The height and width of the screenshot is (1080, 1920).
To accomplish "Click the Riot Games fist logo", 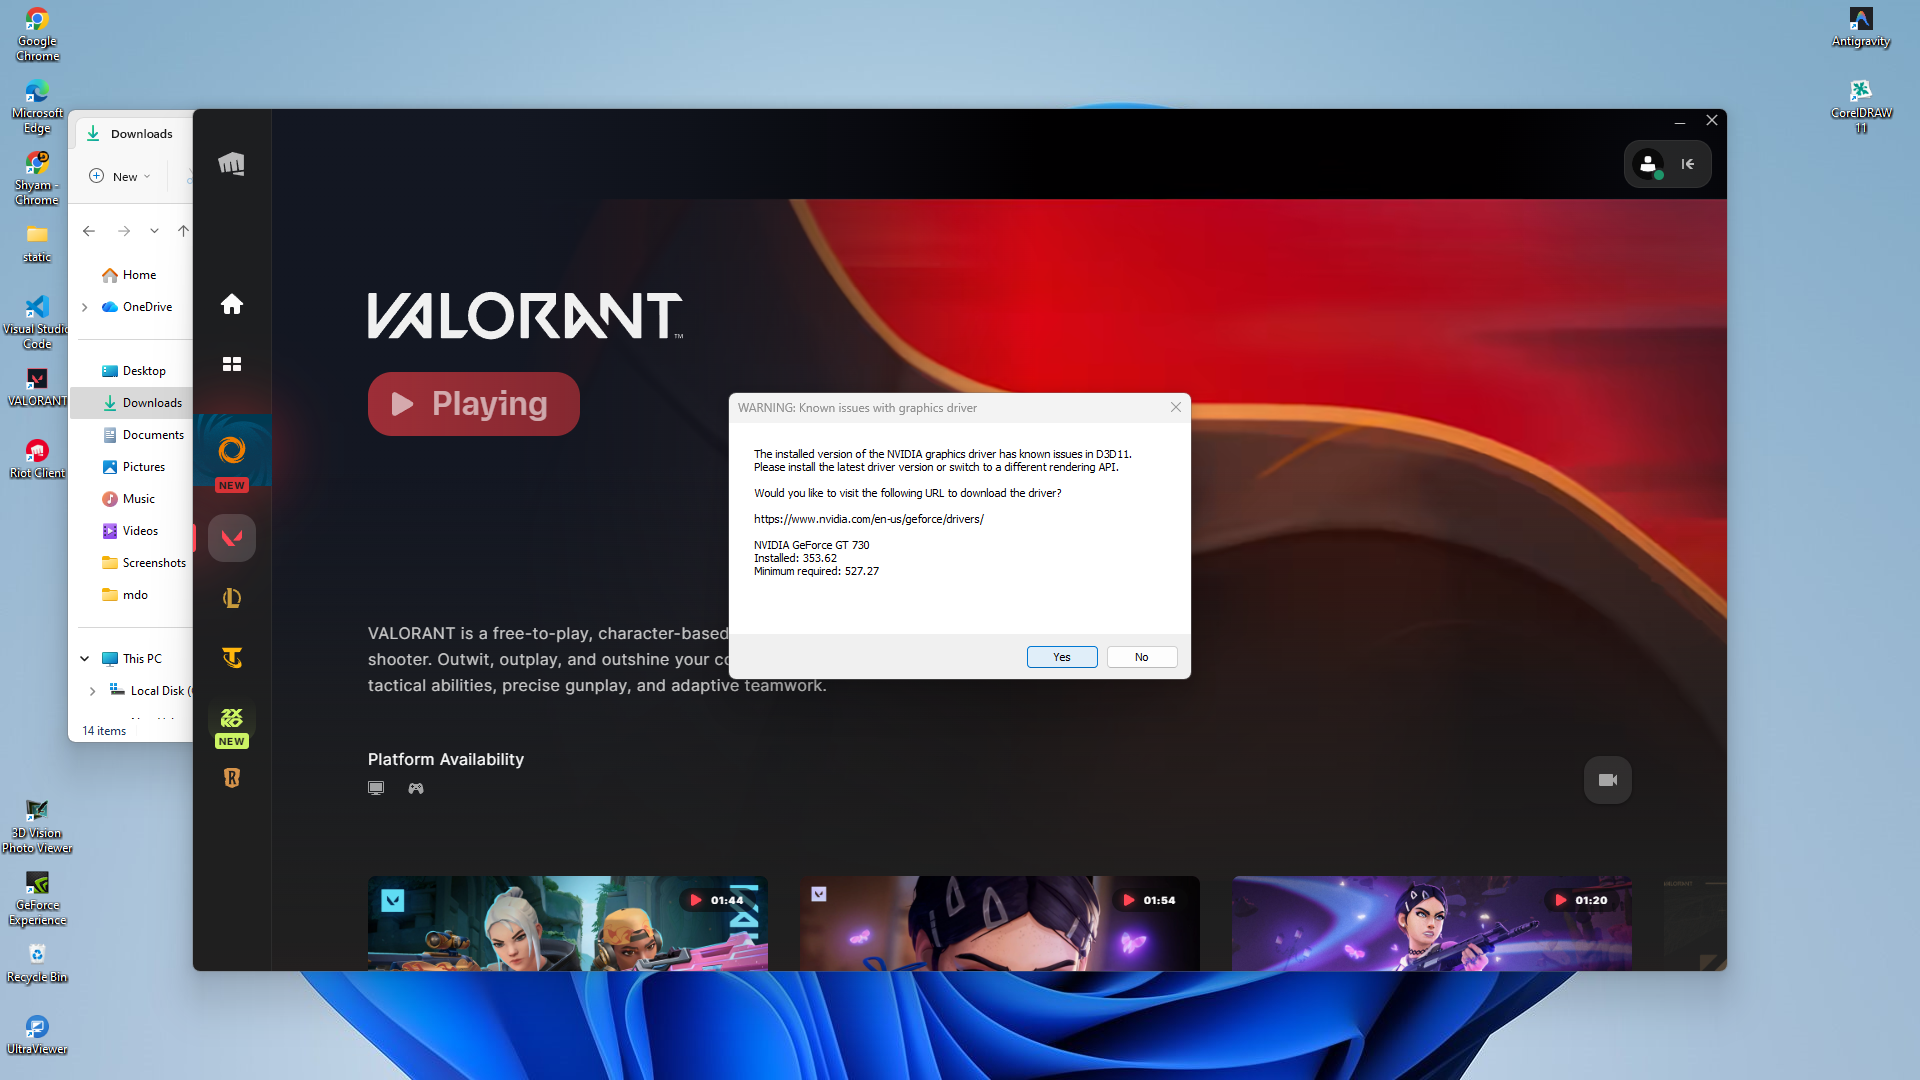I will [231, 164].
